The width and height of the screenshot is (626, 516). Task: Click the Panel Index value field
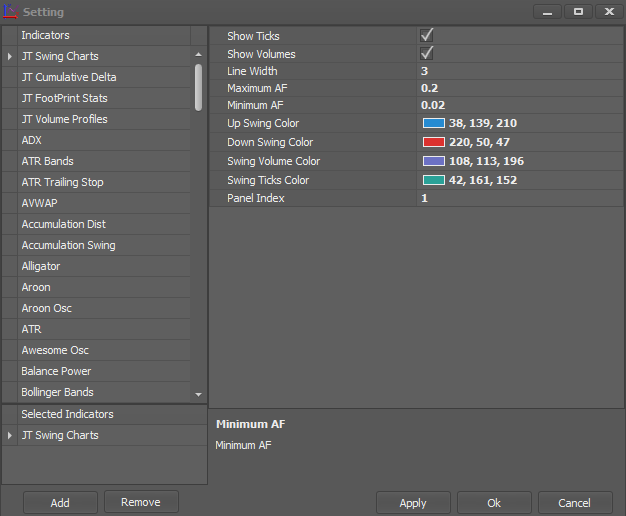click(x=520, y=198)
